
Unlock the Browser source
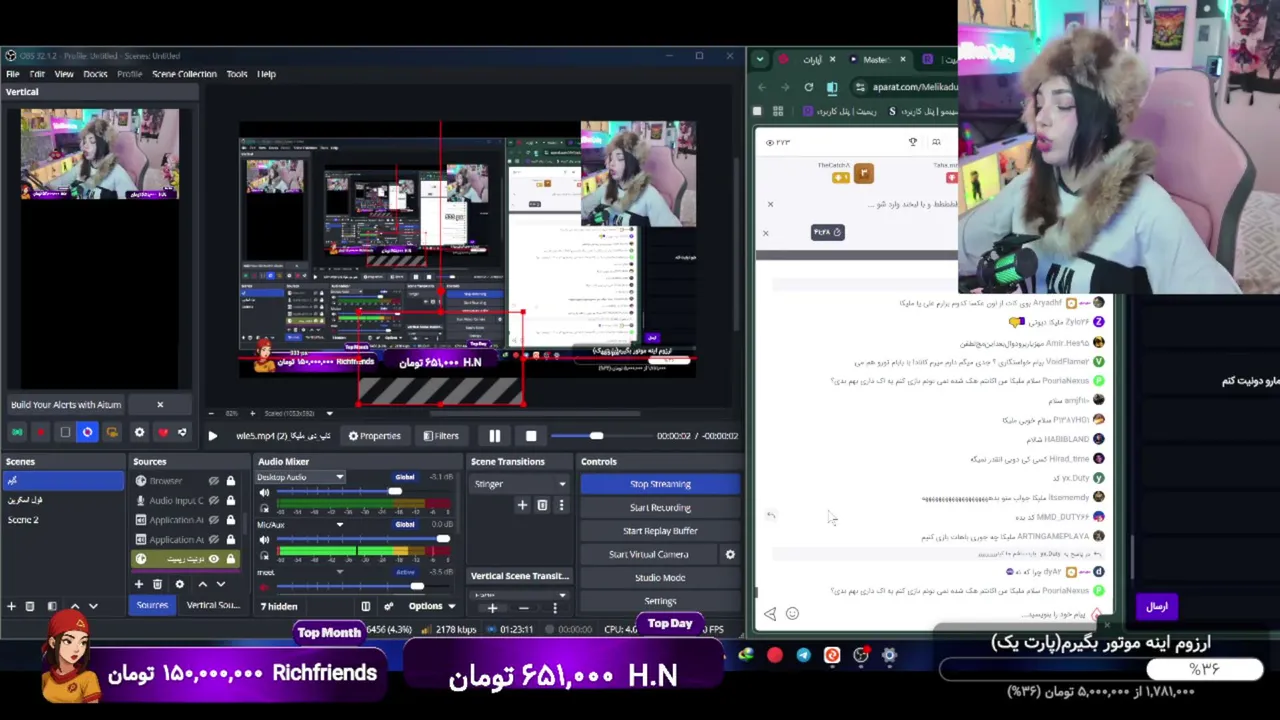(x=231, y=481)
